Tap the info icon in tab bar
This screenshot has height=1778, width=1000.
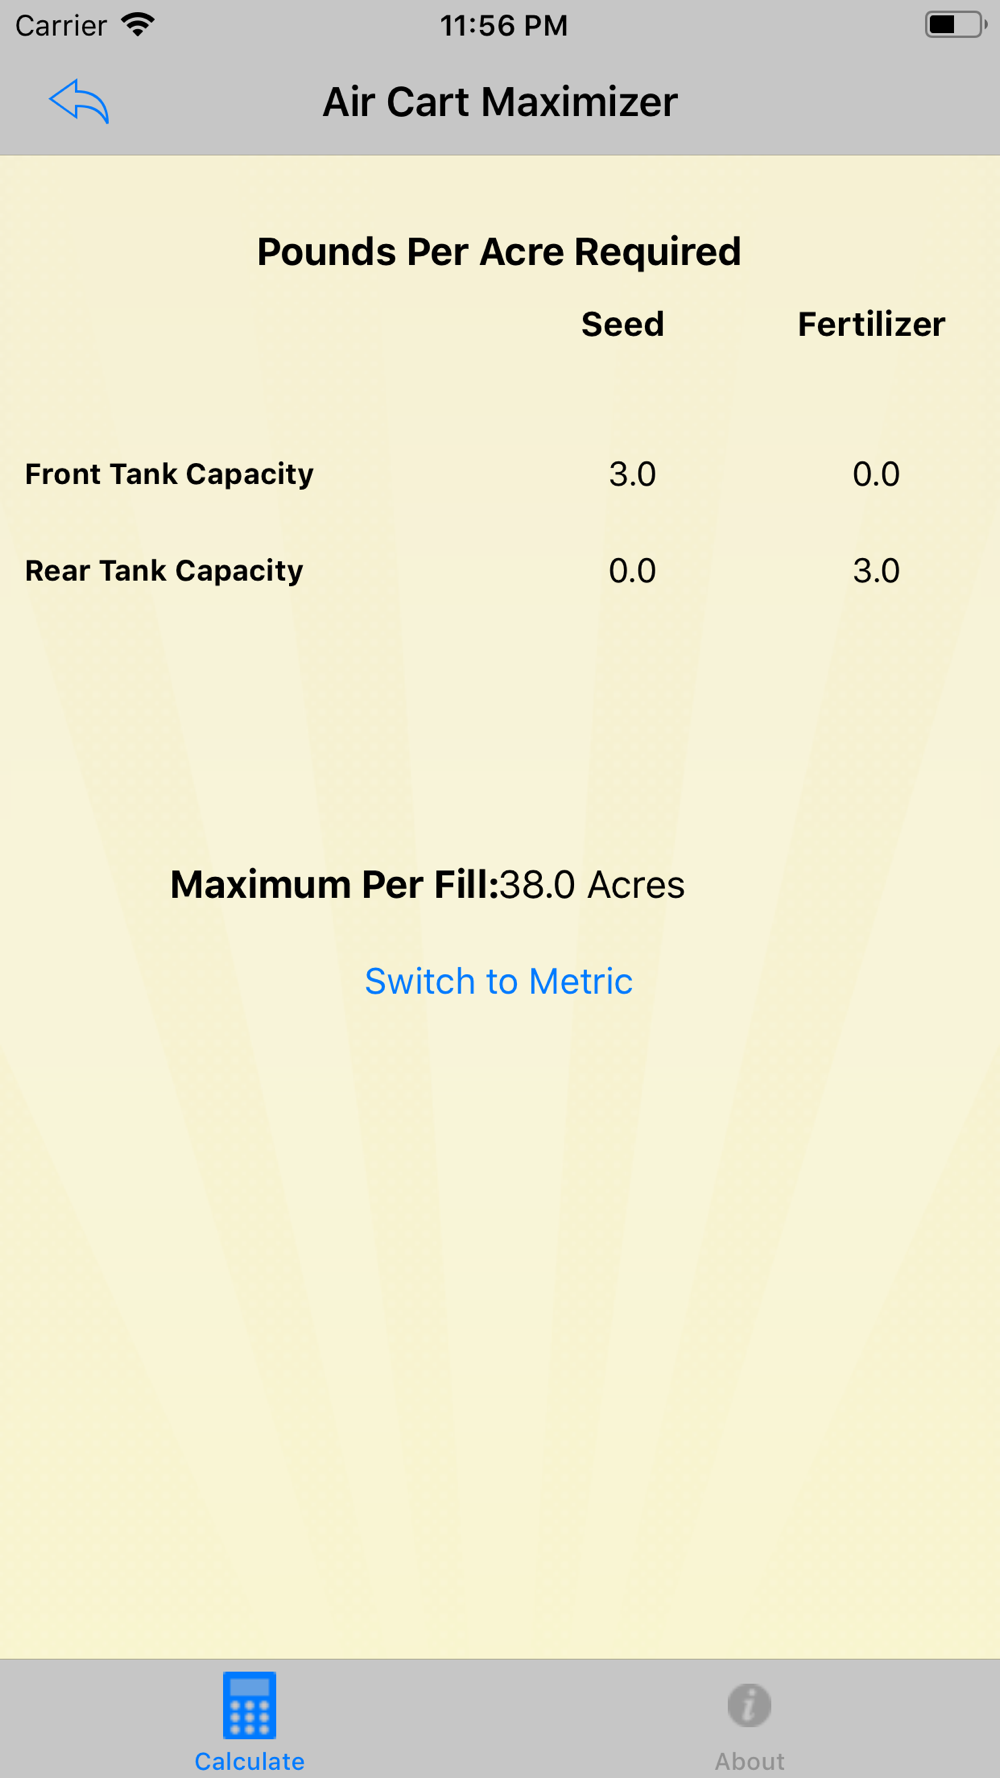click(x=749, y=1705)
